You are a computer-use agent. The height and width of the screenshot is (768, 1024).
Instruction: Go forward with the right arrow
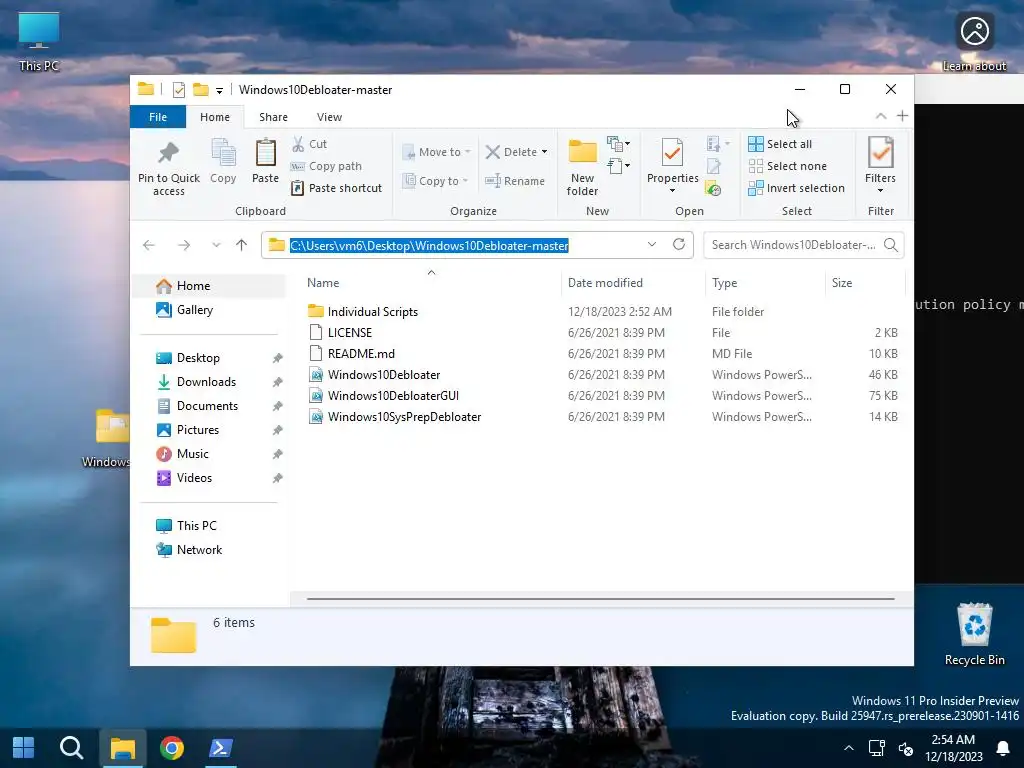pyautogui.click(x=184, y=245)
